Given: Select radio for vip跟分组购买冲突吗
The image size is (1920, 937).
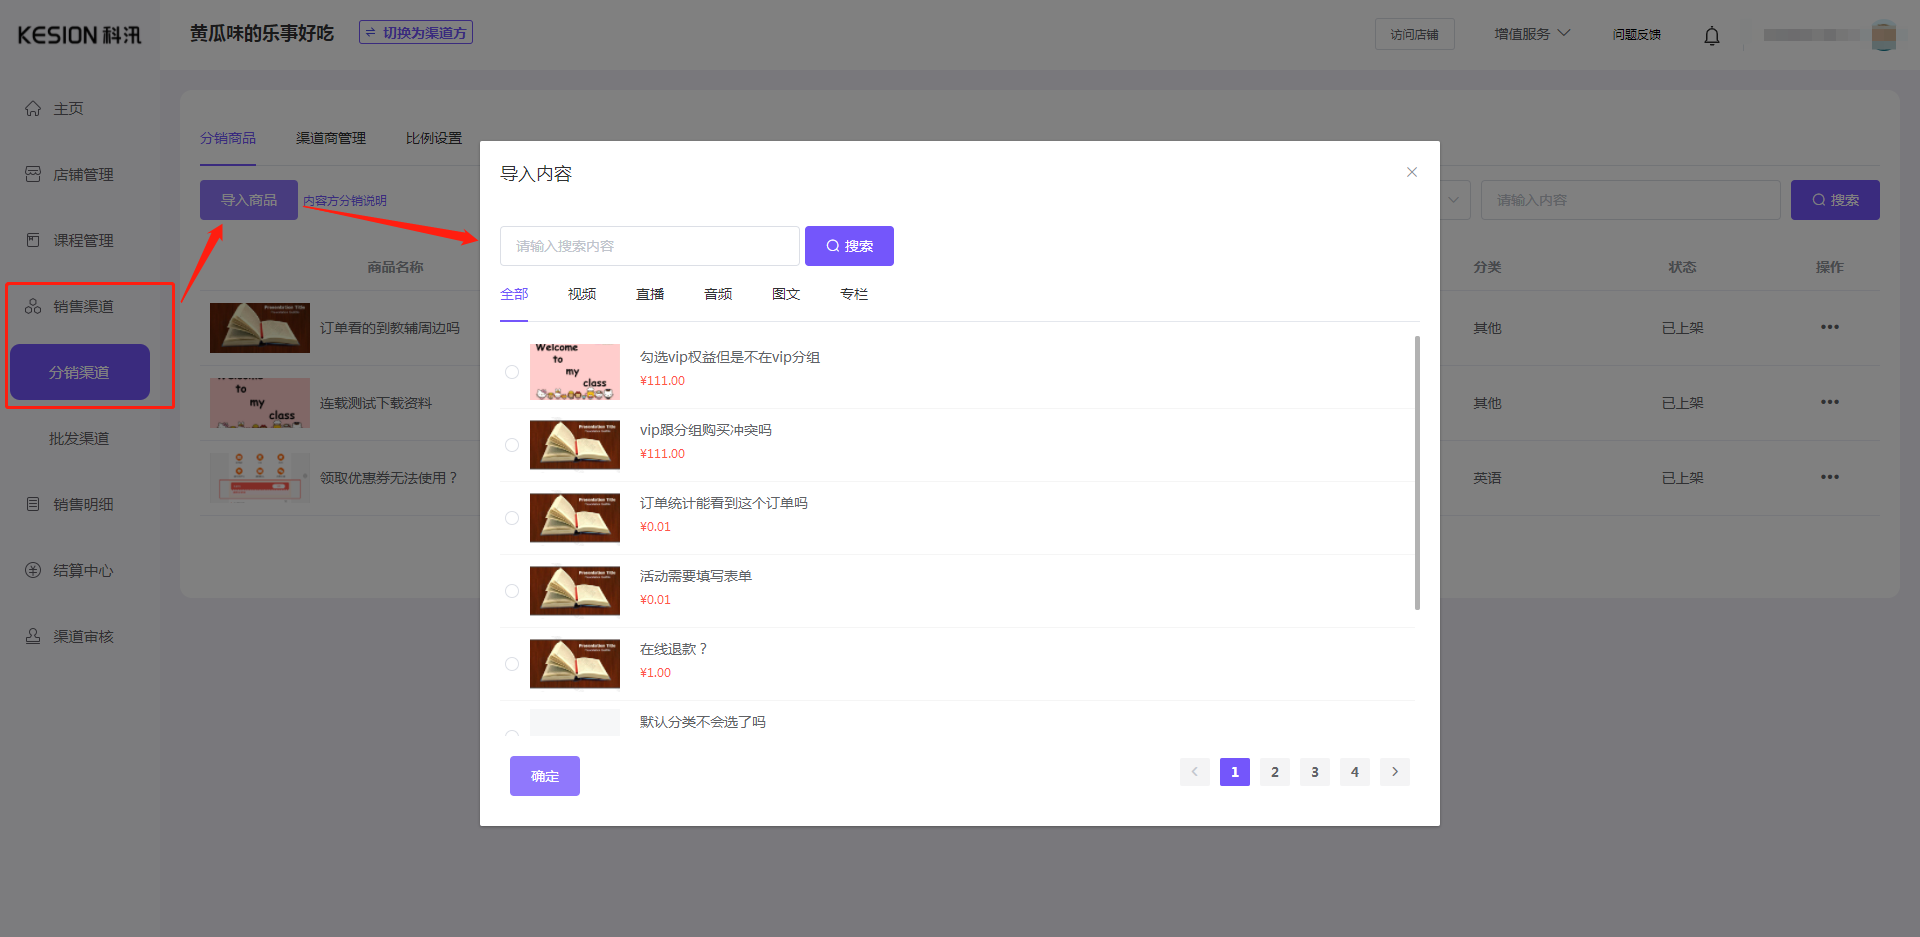Looking at the screenshot, I should (512, 445).
